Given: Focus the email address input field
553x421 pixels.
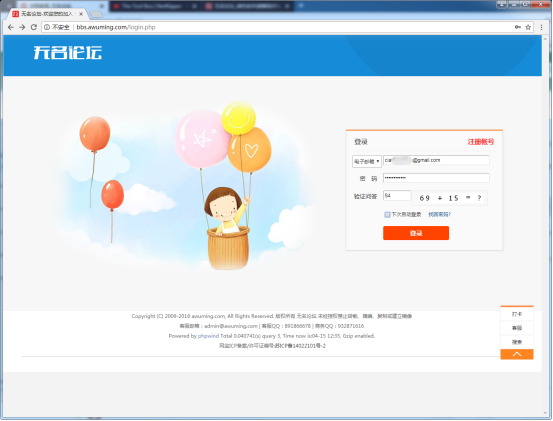Looking at the screenshot, I should [x=436, y=160].
